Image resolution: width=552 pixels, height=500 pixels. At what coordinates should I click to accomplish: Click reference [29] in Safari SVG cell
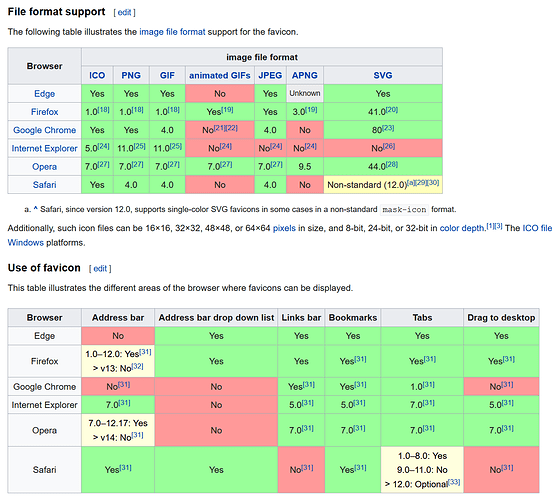[x=421, y=183]
